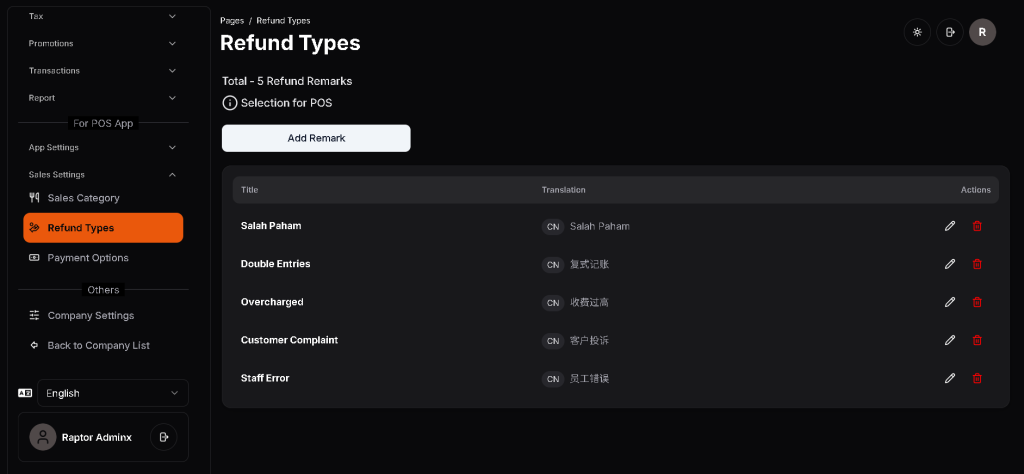
Task: Click the top-right logout icon
Action: pos(949,32)
